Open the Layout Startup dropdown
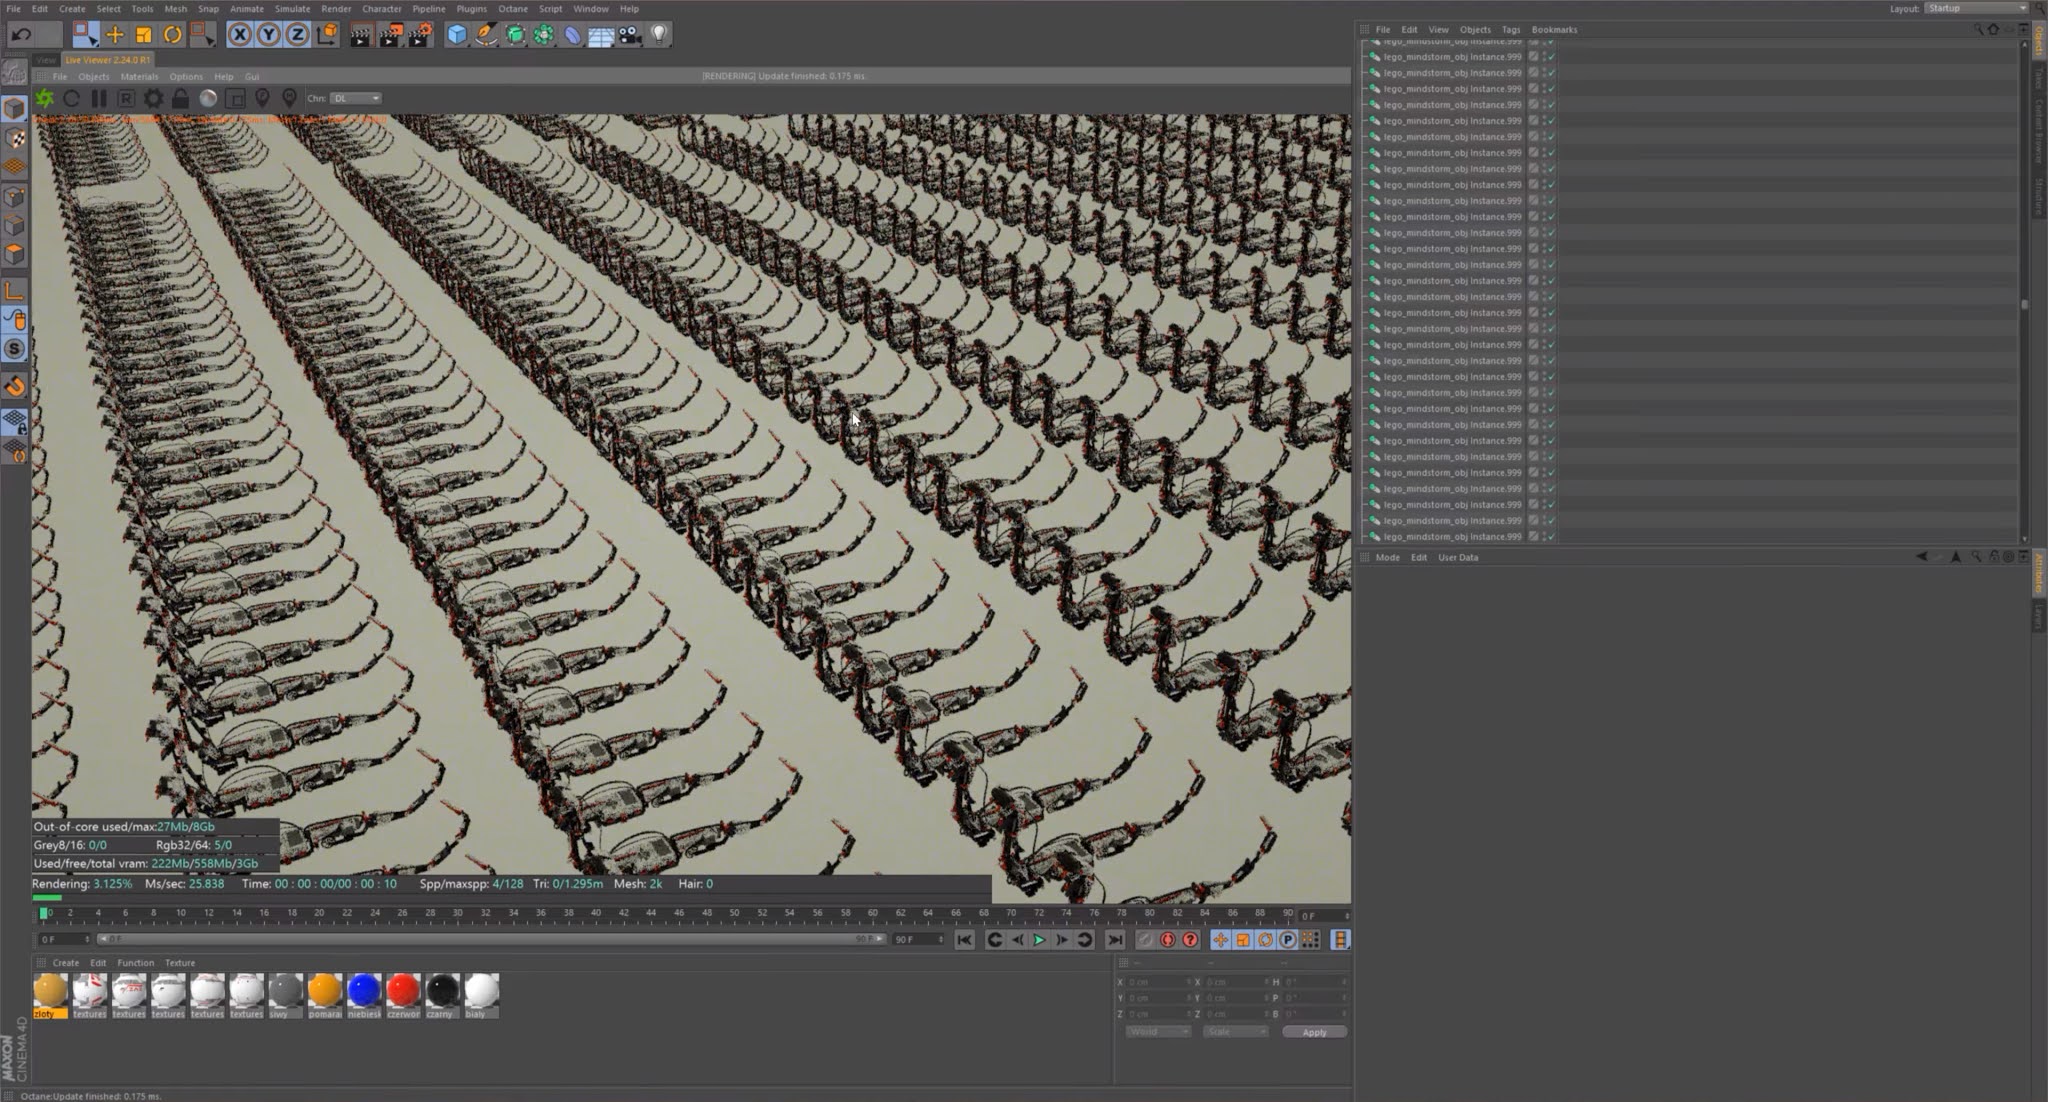This screenshot has height=1102, width=2048. click(1975, 8)
